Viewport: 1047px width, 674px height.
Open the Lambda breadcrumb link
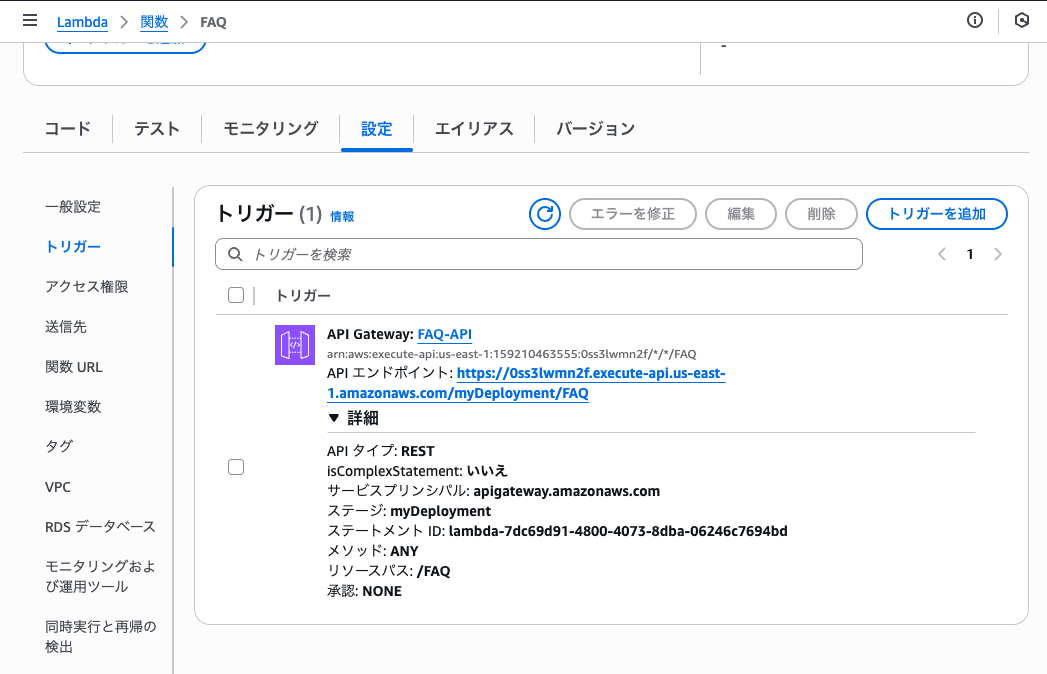coord(82,22)
